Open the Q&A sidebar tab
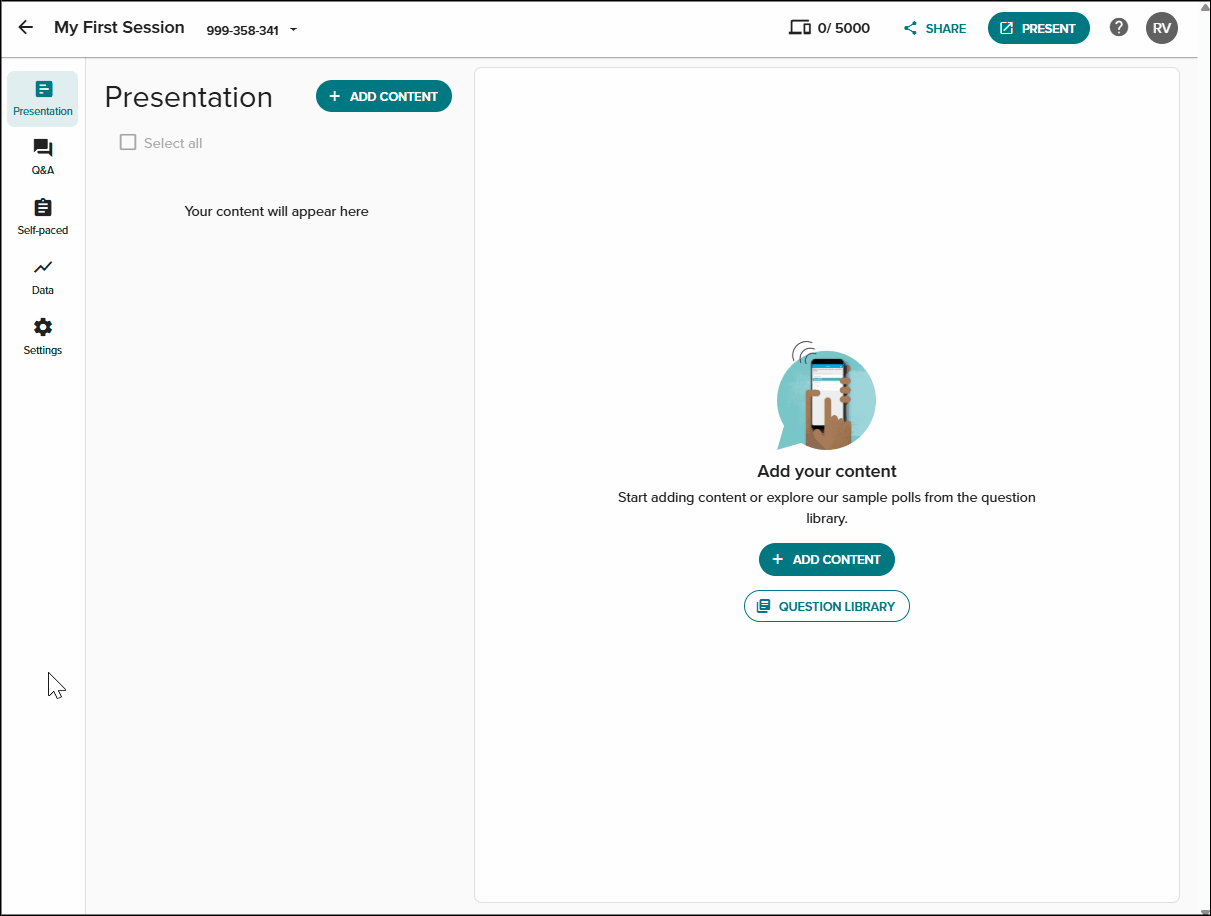Screen dimensions: 1211x916 tap(43, 158)
